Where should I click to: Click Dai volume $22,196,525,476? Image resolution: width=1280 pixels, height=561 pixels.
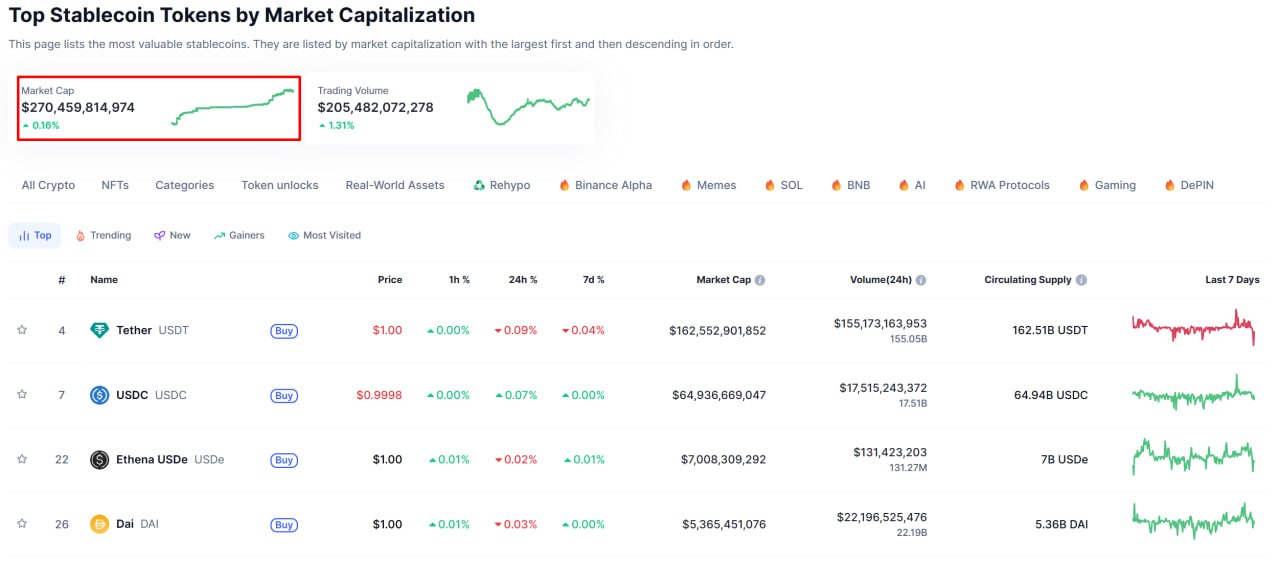[x=882, y=517]
